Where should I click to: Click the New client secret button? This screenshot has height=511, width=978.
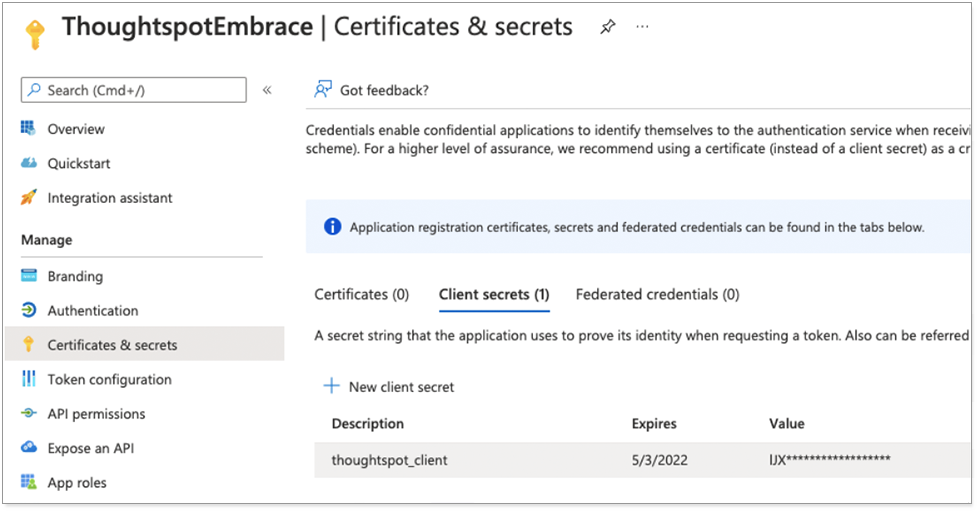[388, 386]
